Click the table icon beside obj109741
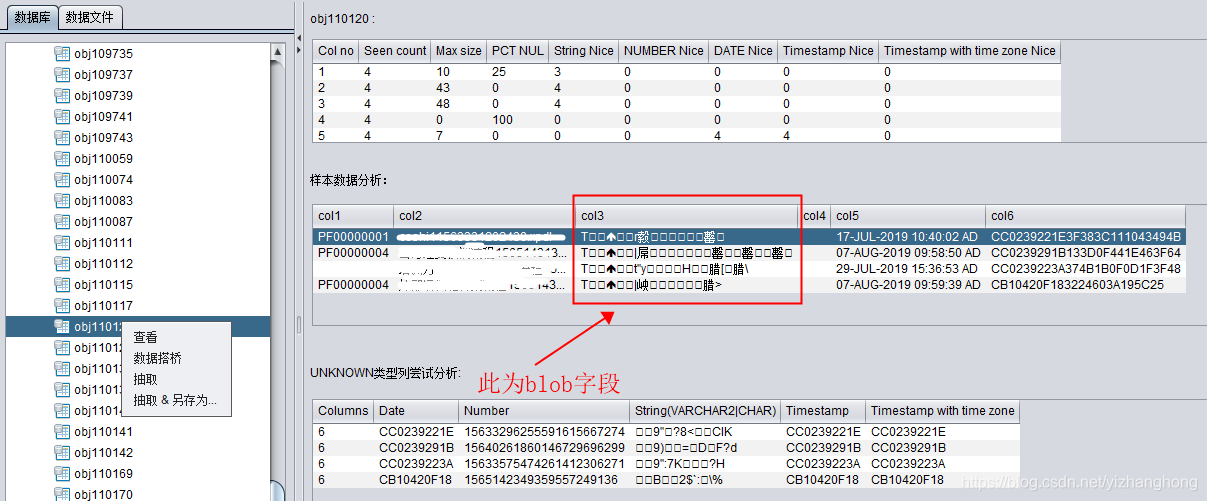The width and height of the screenshot is (1207, 501). click(61, 117)
